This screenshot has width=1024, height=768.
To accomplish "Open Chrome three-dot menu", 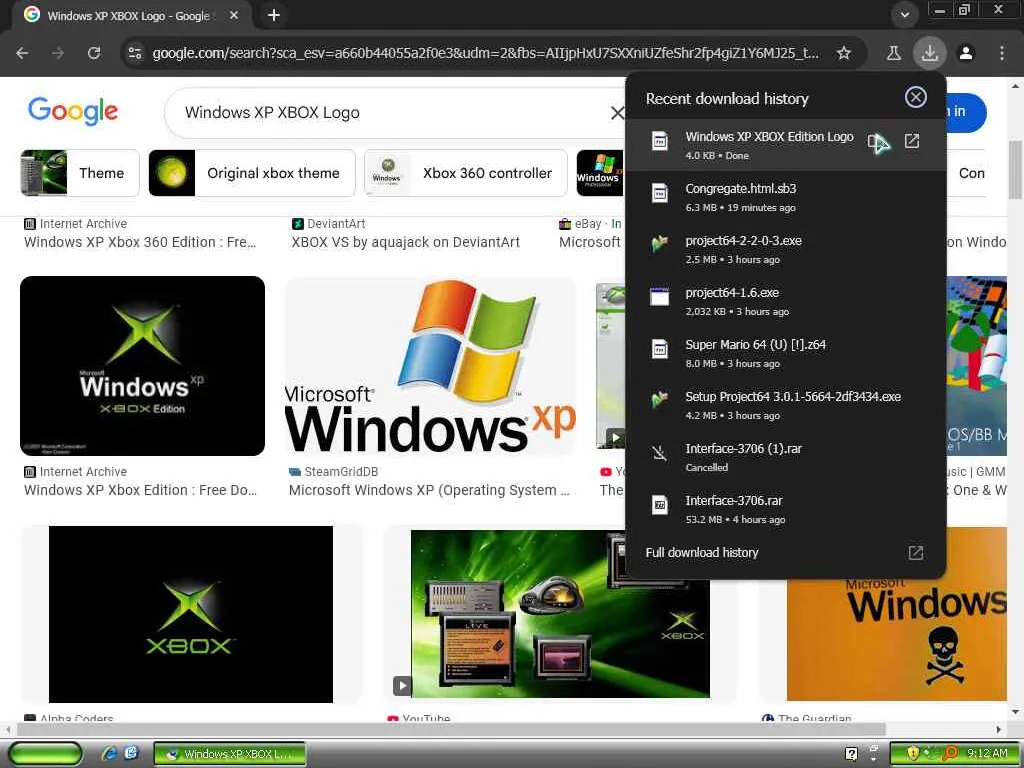I will coord(1002,53).
